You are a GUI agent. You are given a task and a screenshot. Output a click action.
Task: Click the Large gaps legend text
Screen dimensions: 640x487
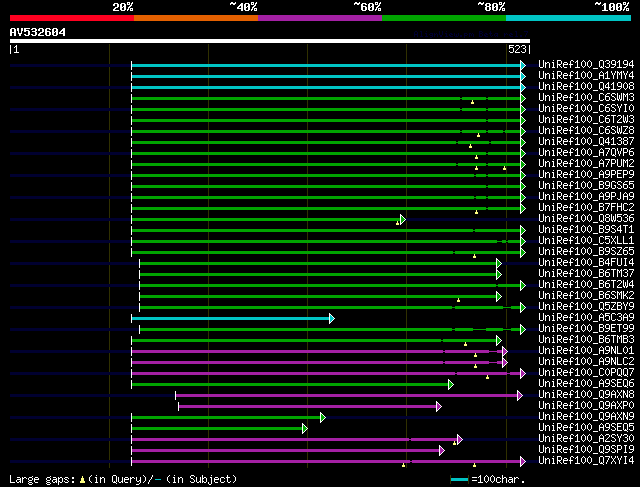tap(123, 479)
